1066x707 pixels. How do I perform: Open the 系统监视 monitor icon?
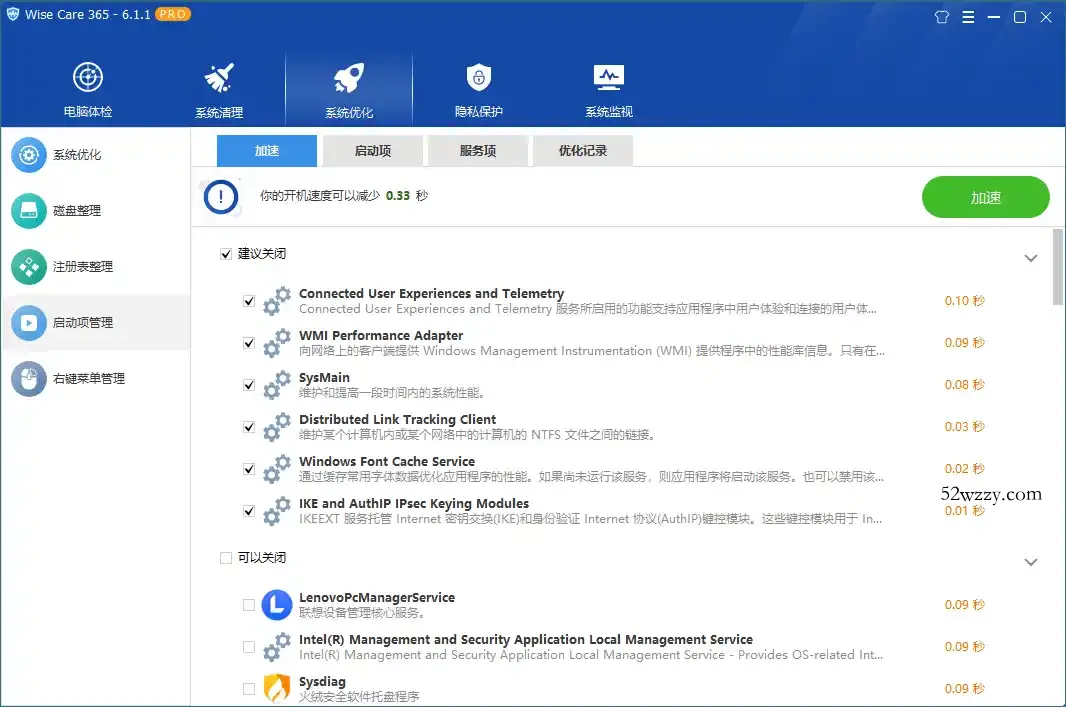(608, 77)
